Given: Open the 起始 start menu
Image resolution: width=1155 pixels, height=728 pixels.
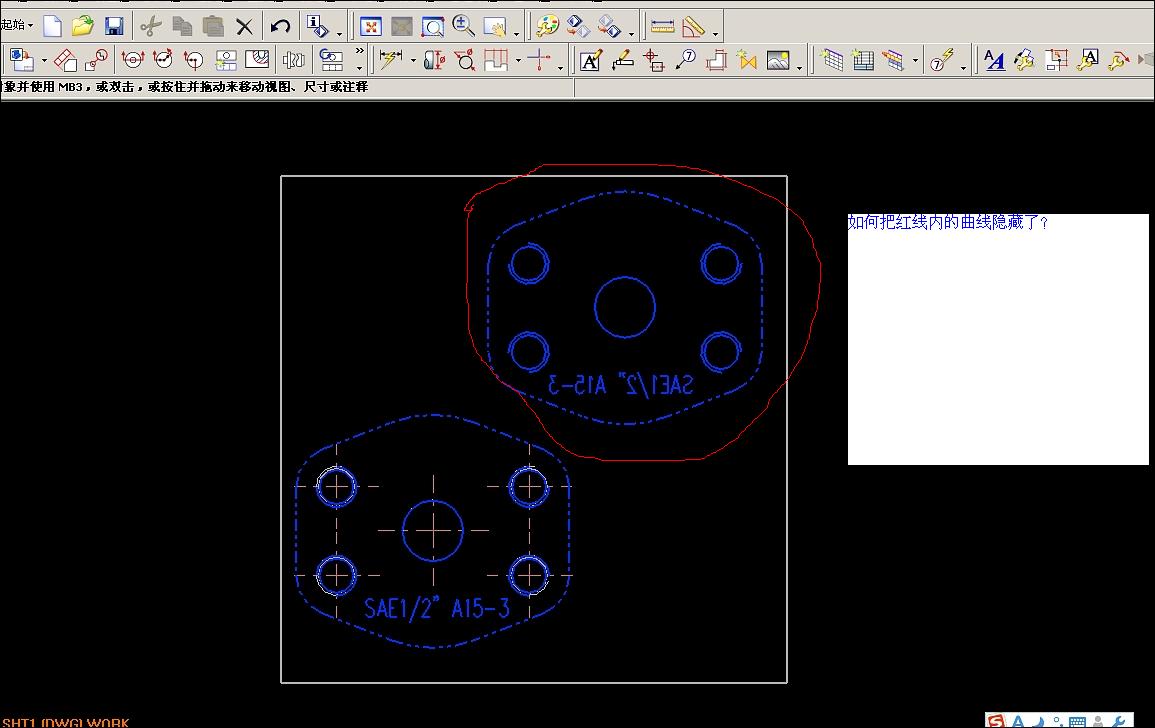Looking at the screenshot, I should pos(17,25).
